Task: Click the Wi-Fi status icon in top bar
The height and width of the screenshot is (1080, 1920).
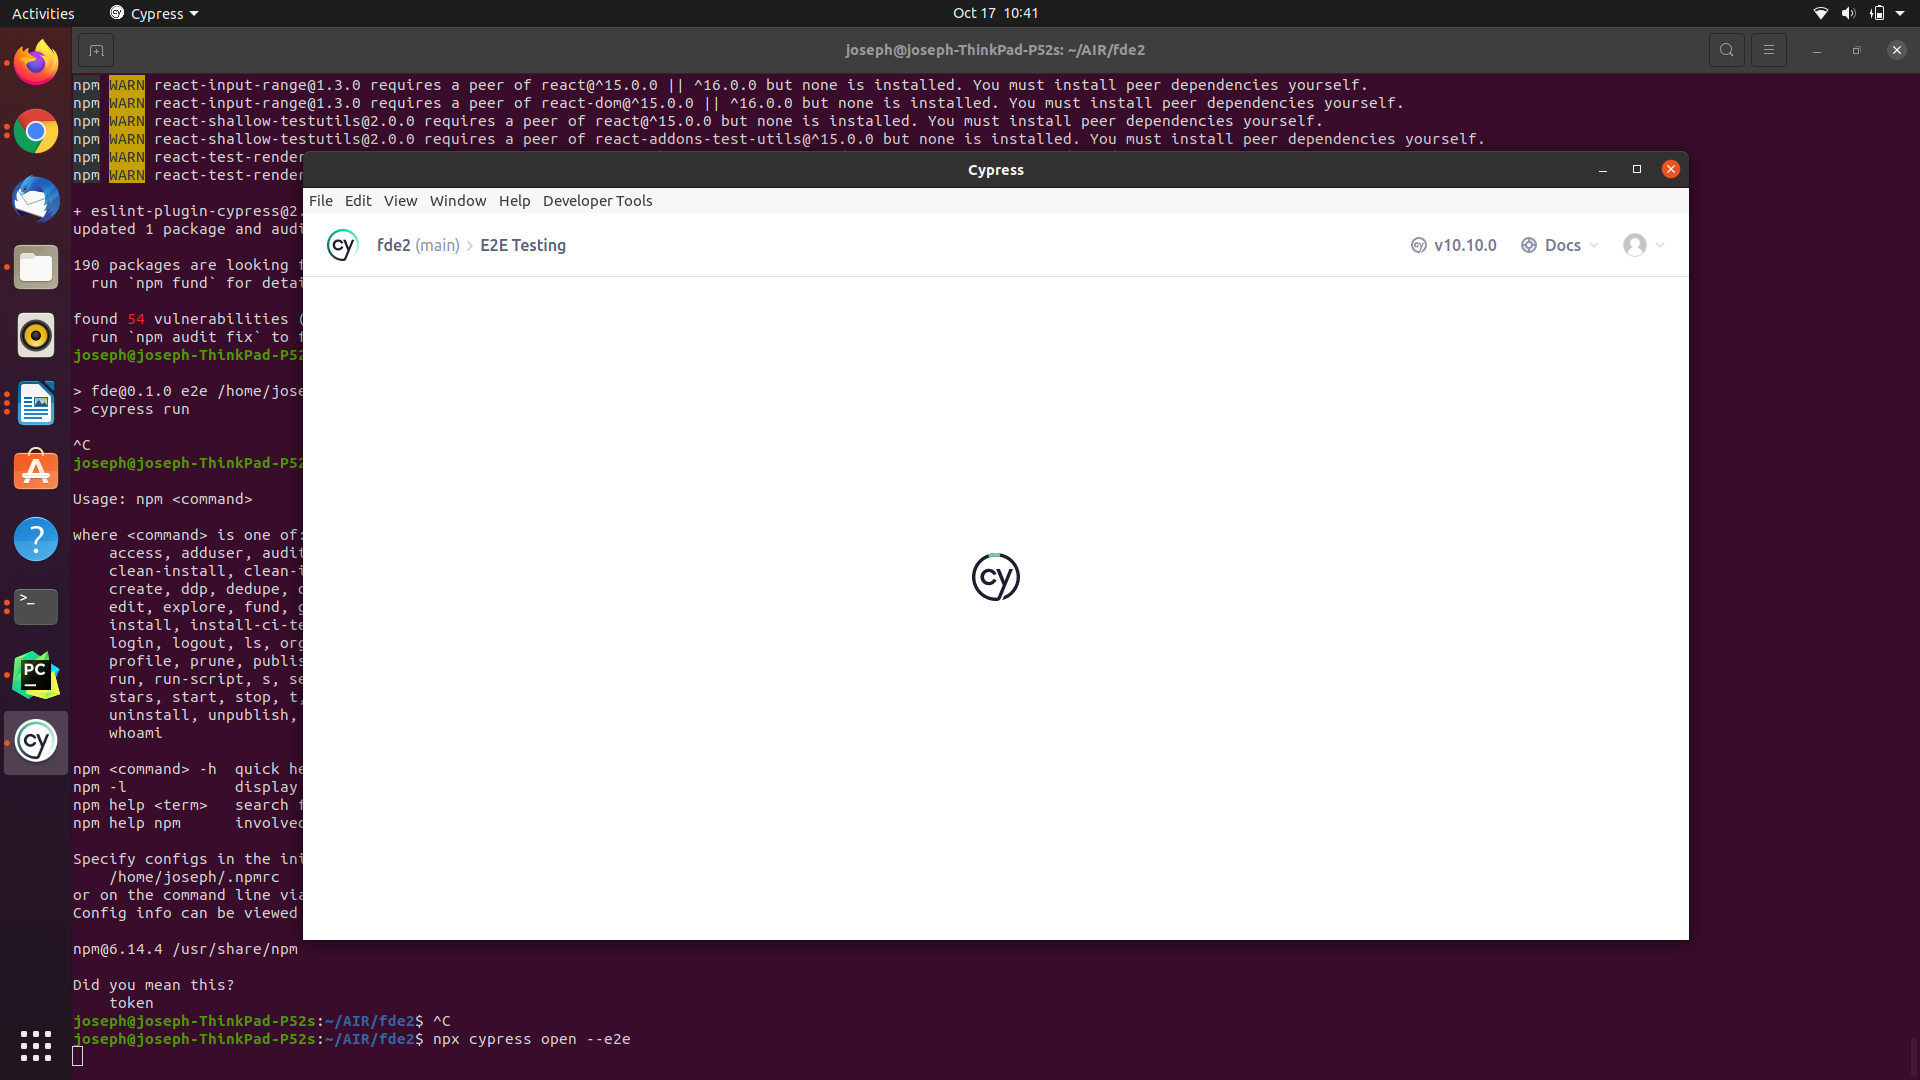Action: [1820, 13]
